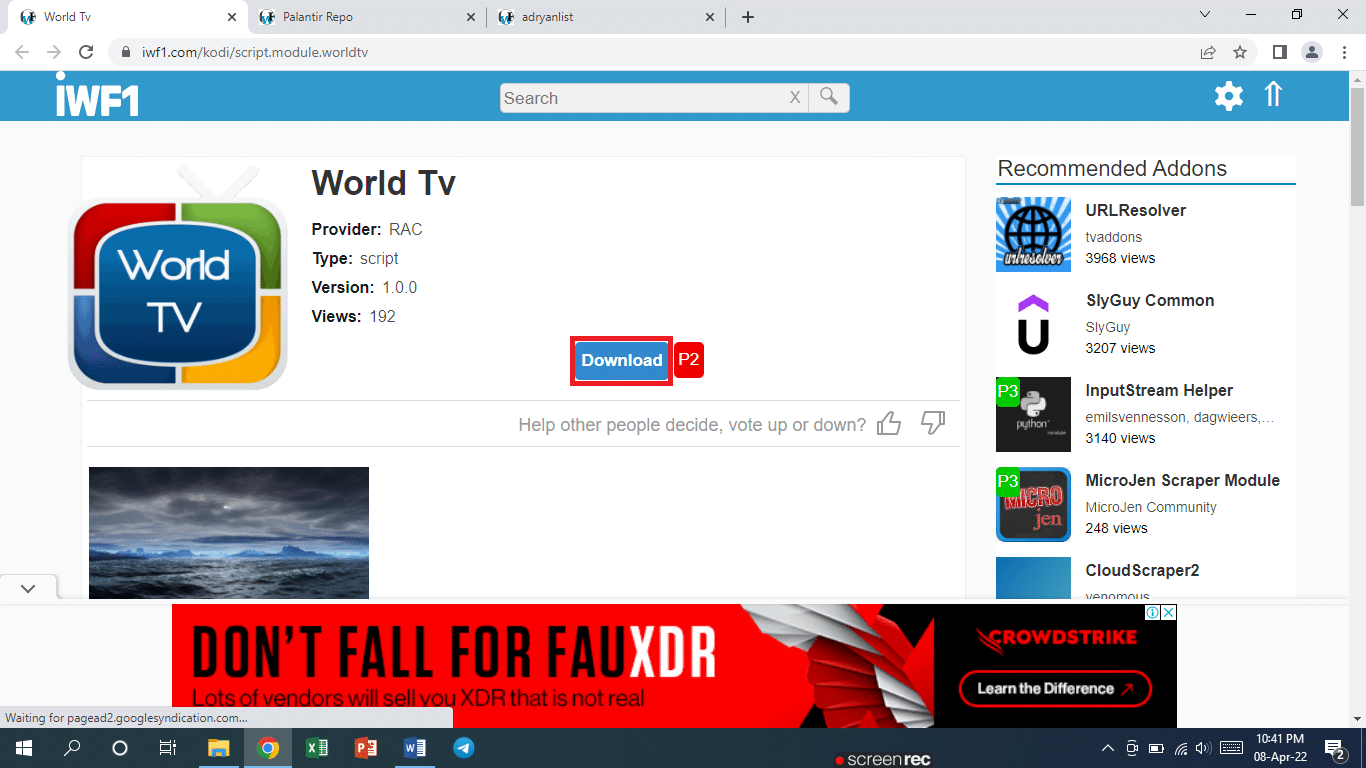The height and width of the screenshot is (768, 1366).
Task: Click the magnifier search icon
Action: click(829, 97)
